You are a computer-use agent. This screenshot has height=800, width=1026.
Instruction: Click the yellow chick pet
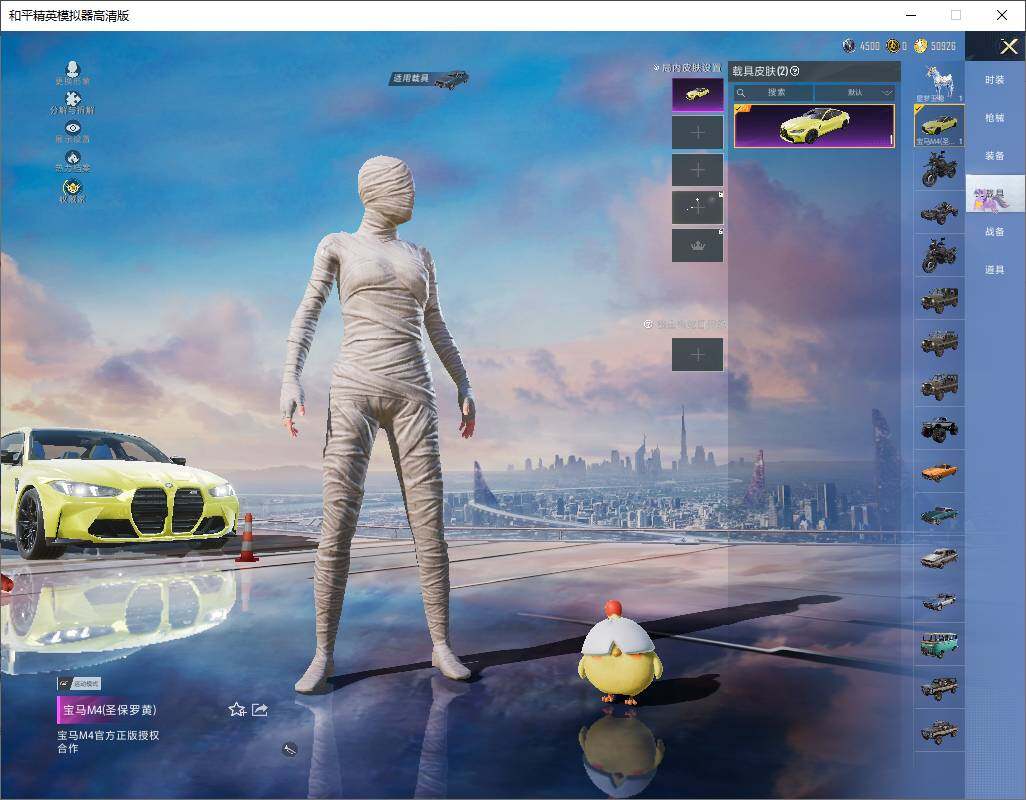click(620, 653)
